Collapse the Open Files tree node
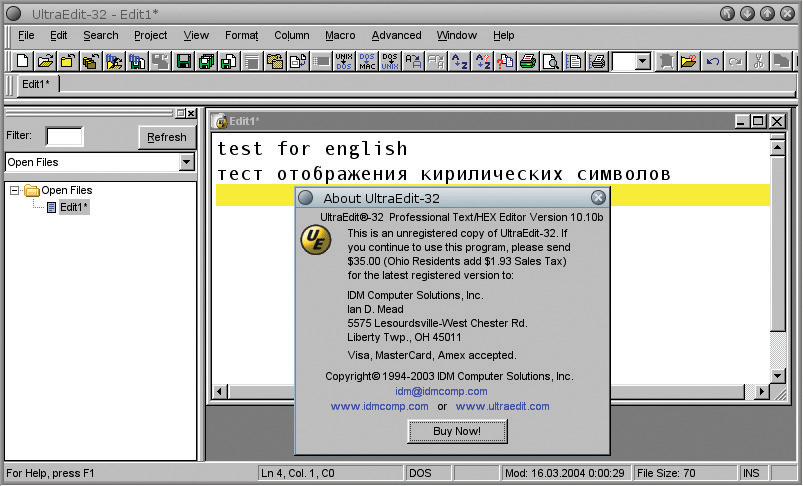The image size is (803, 486). tap(14, 191)
